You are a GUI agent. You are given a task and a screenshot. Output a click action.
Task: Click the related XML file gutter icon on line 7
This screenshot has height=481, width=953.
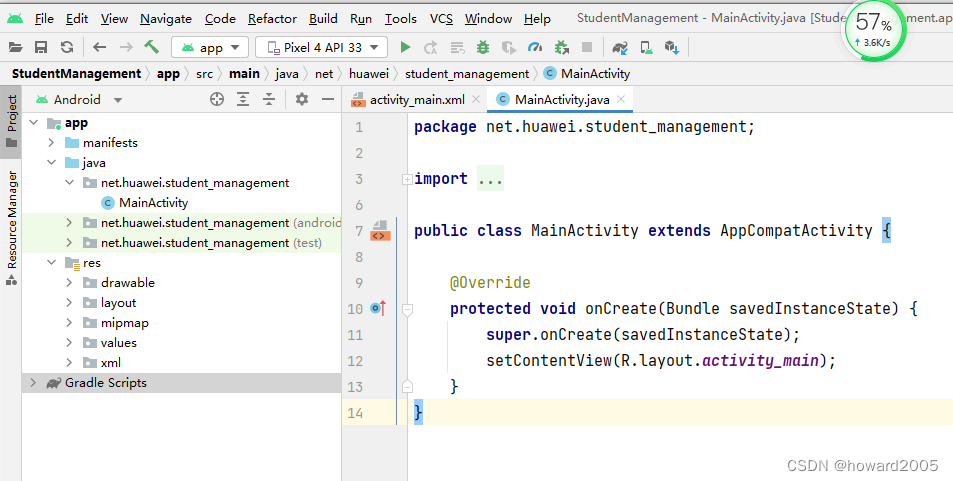(x=380, y=231)
